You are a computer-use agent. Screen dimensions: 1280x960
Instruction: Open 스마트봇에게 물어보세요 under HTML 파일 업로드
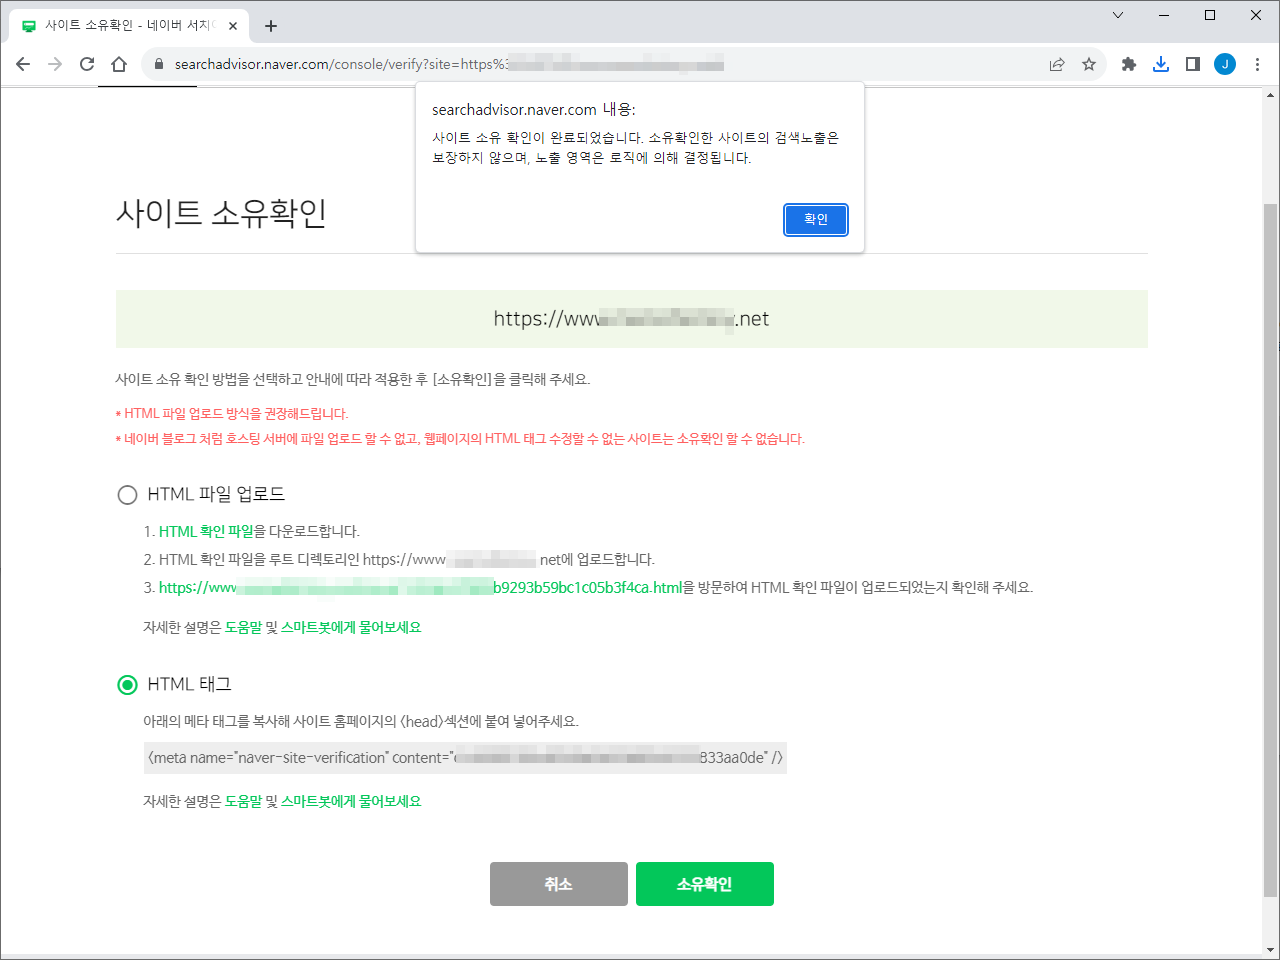(351, 627)
